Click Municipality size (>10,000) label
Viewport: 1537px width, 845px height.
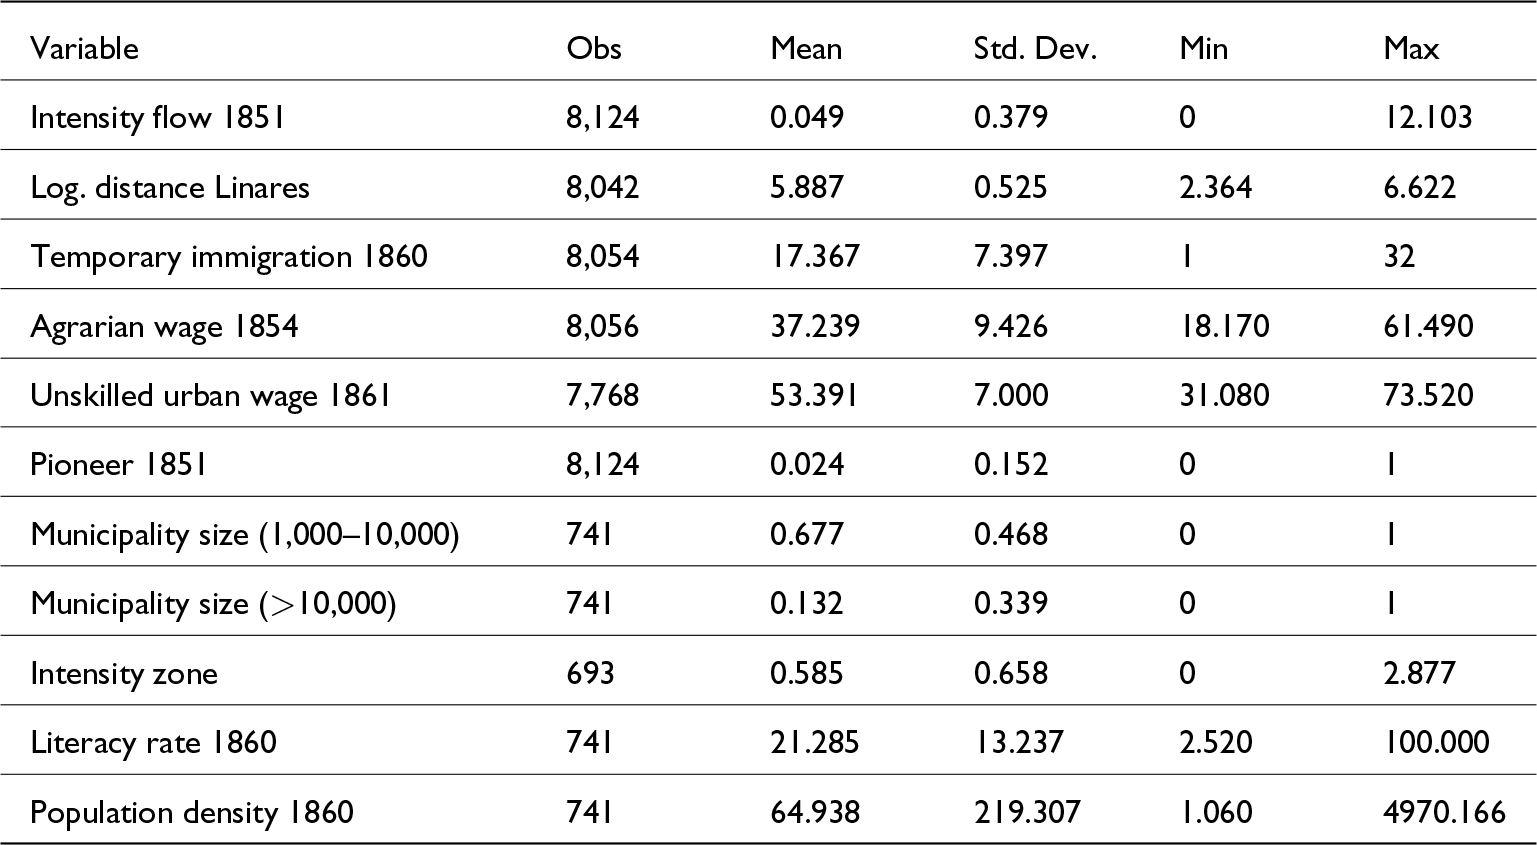coord(213,604)
